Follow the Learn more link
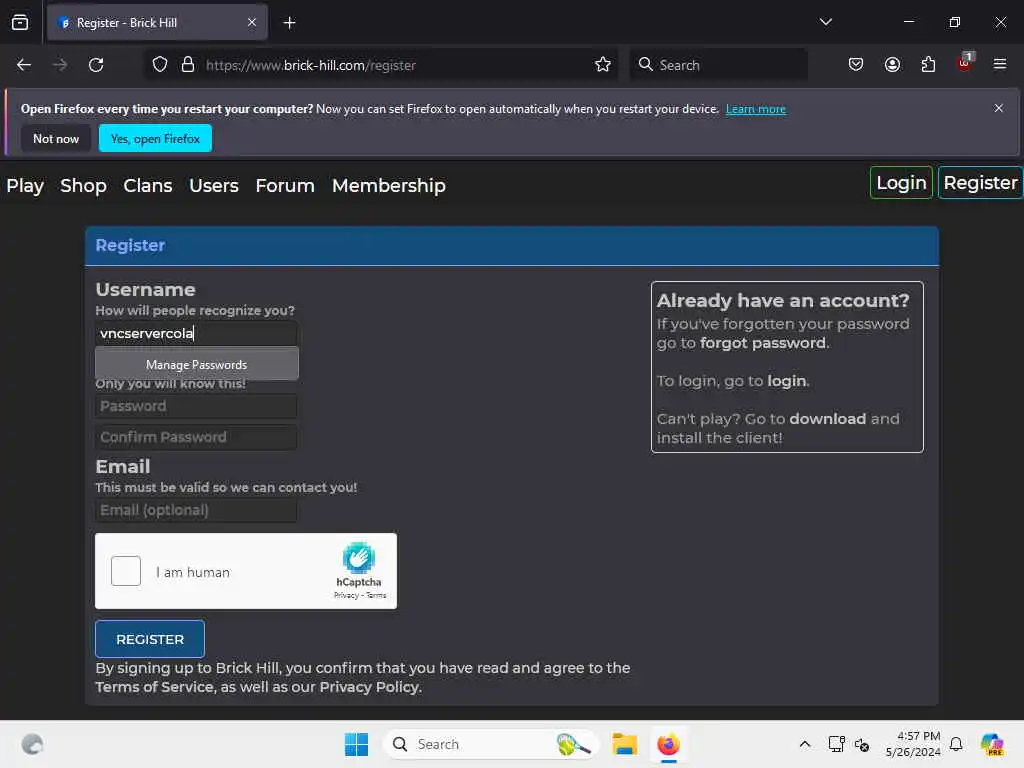The width and height of the screenshot is (1024, 768). (756, 109)
